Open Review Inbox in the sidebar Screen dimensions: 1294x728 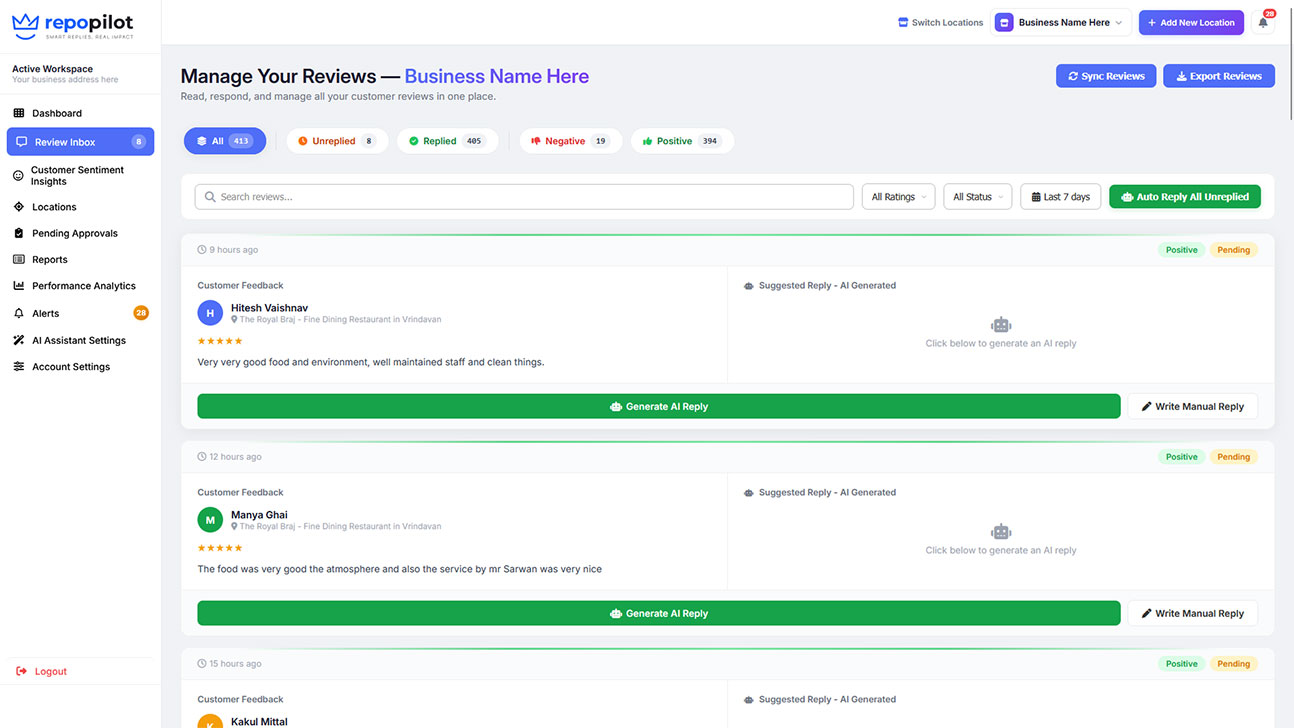coord(80,142)
